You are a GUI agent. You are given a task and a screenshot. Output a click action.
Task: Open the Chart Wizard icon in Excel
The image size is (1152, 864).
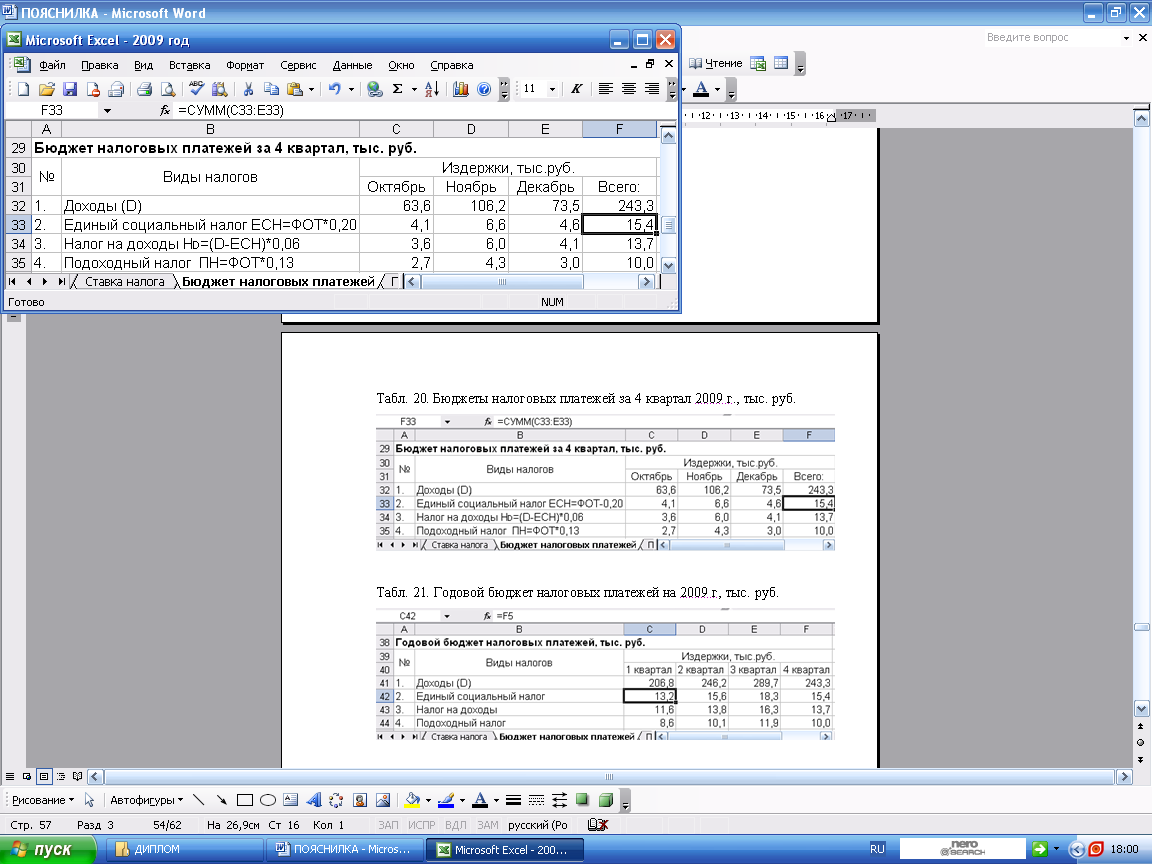[461, 89]
